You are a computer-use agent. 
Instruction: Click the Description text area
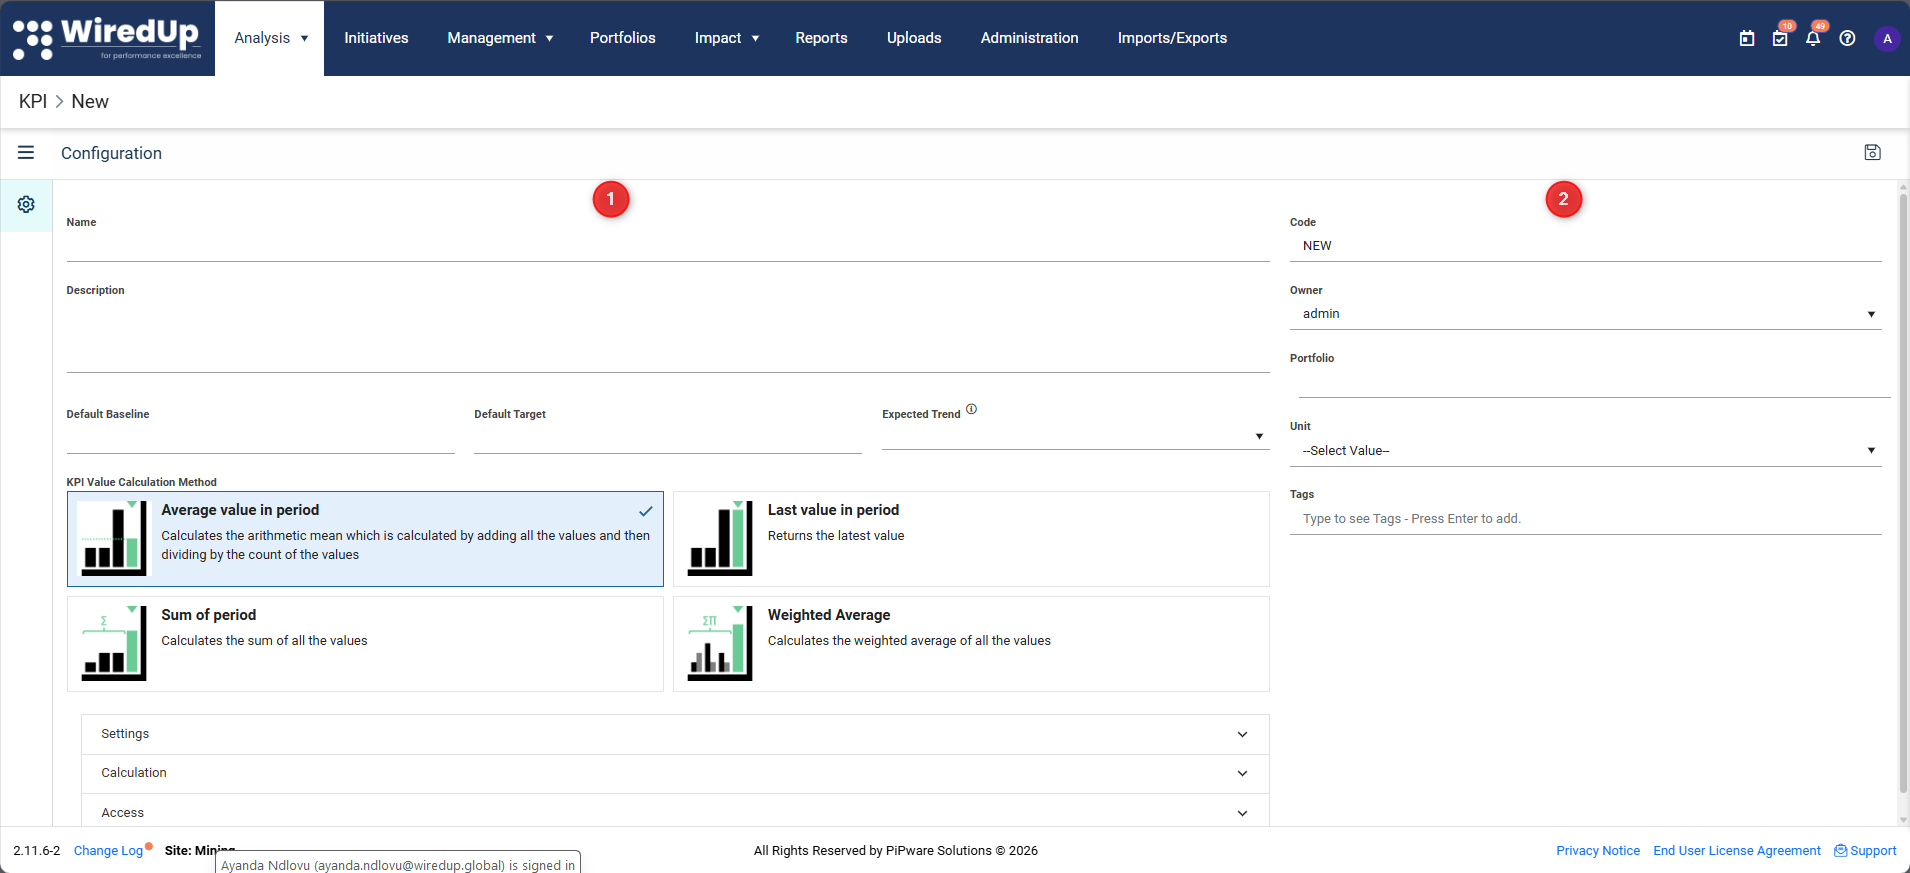tap(668, 336)
